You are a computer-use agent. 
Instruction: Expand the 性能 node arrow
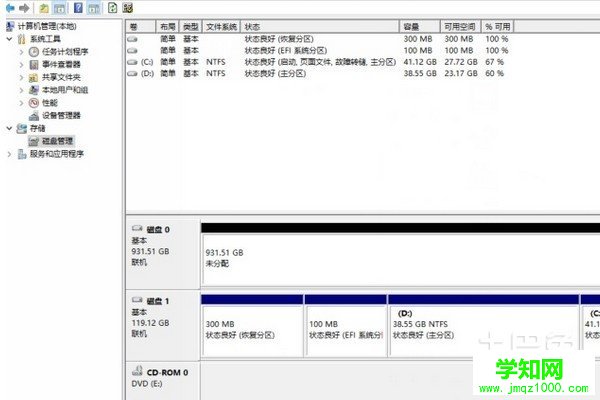pos(21,103)
